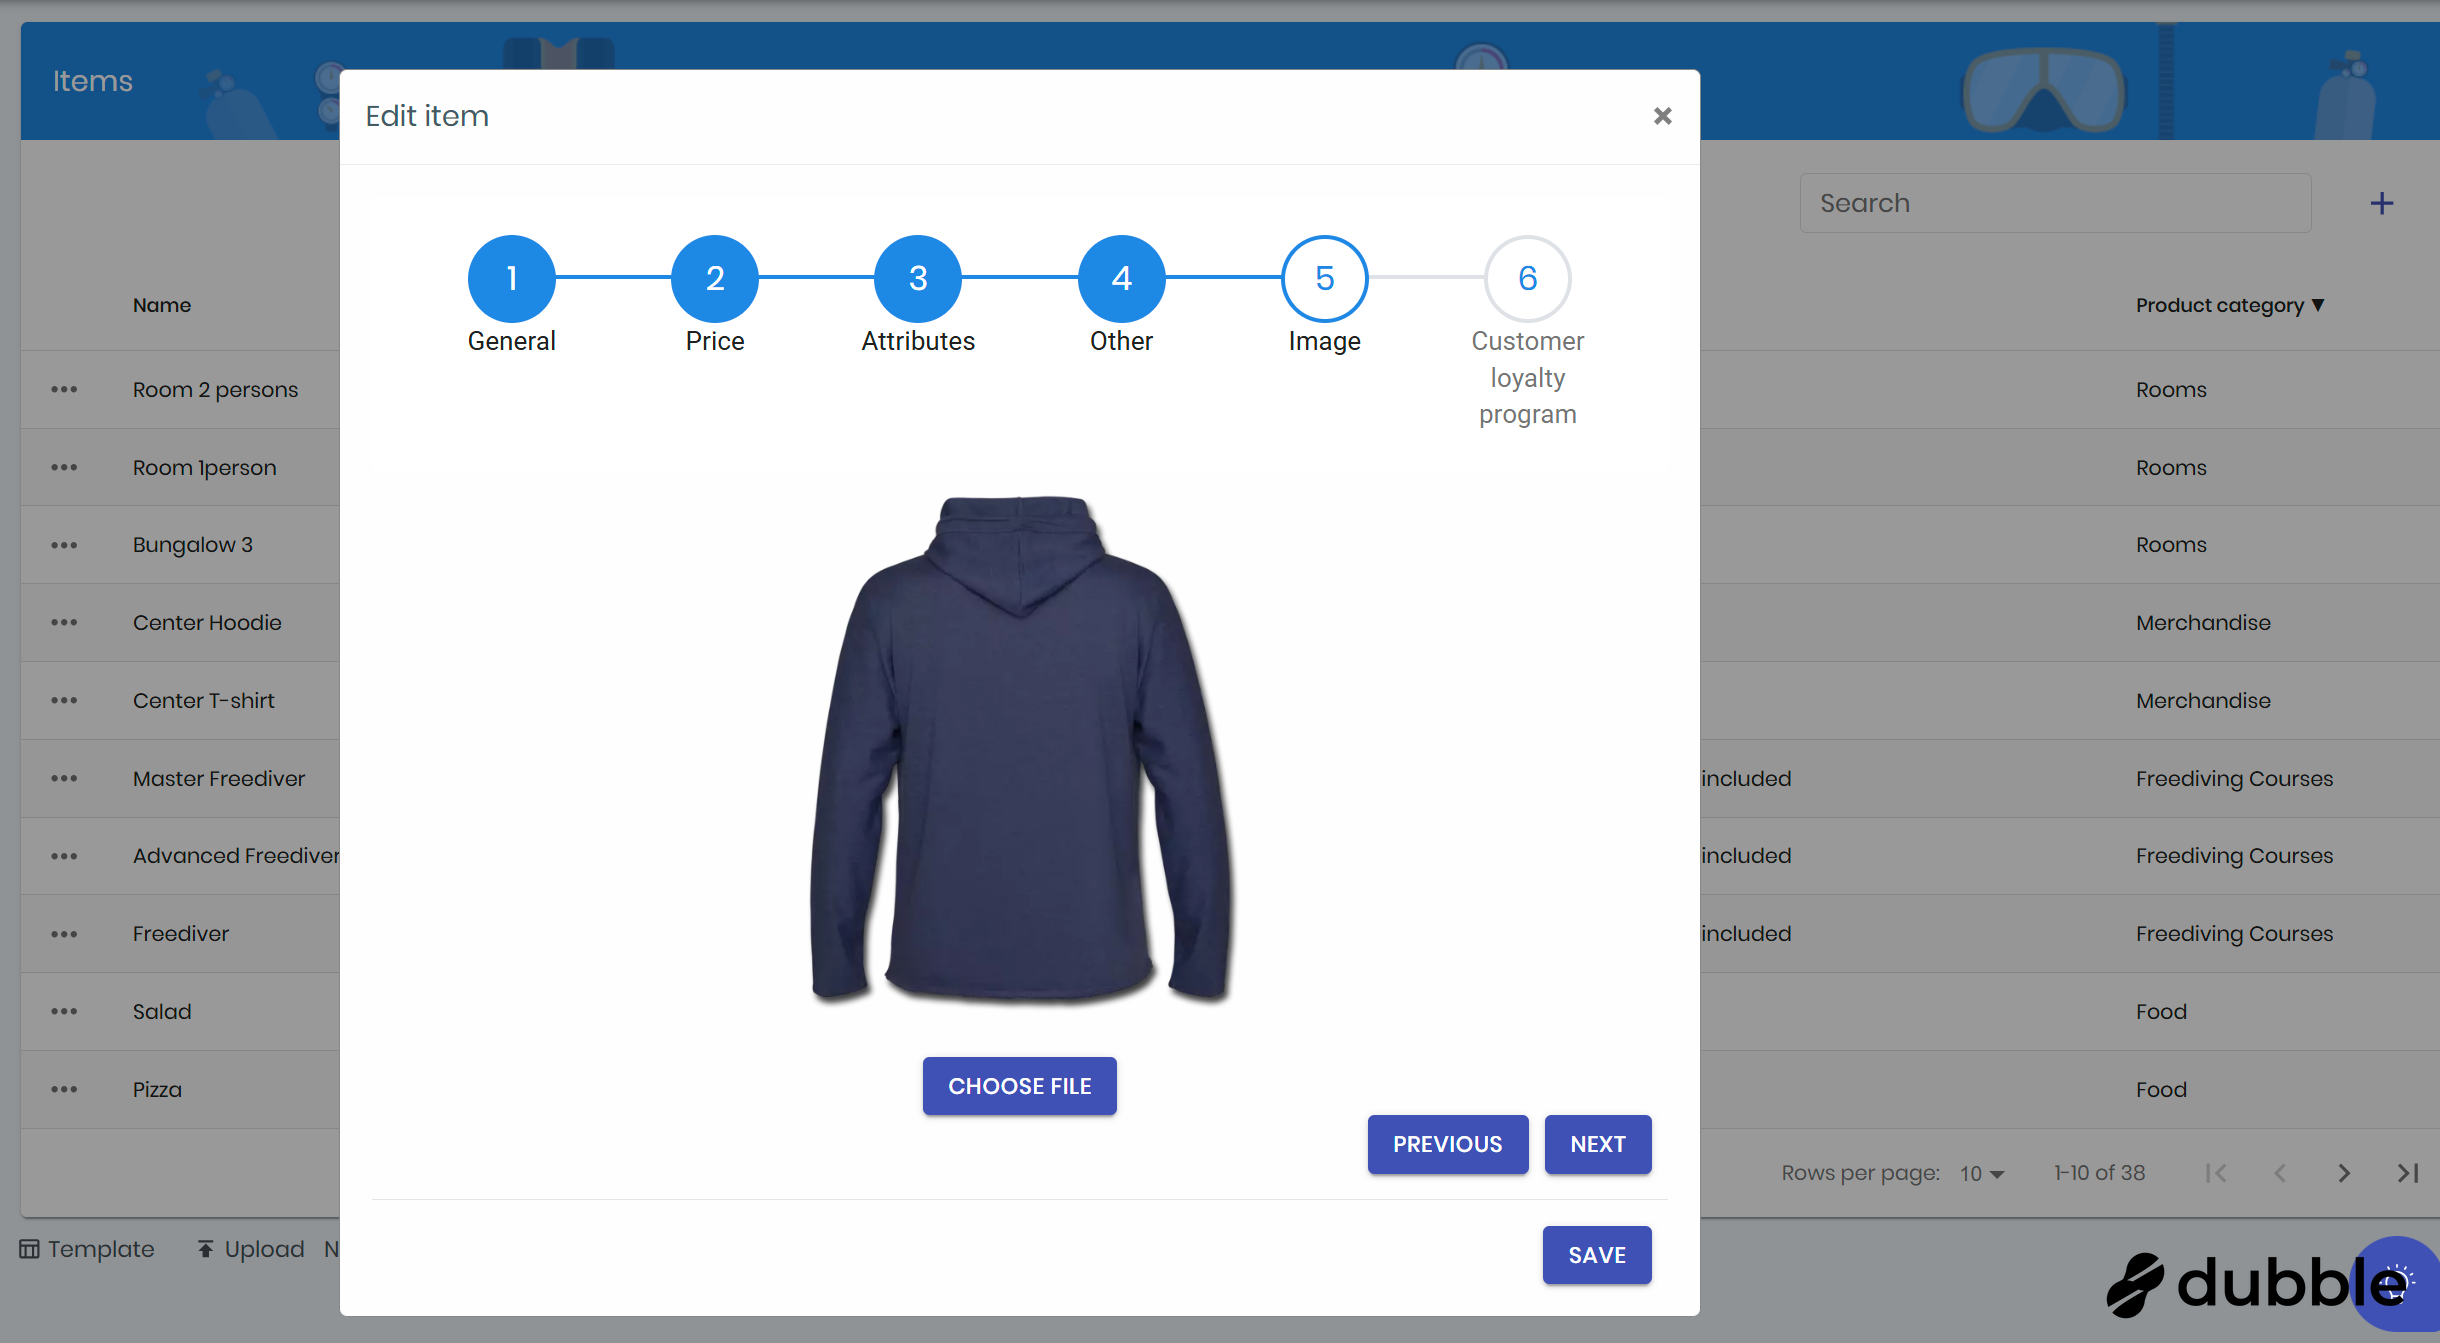Click the Upload link
The image size is (2440, 1343).
point(250,1249)
